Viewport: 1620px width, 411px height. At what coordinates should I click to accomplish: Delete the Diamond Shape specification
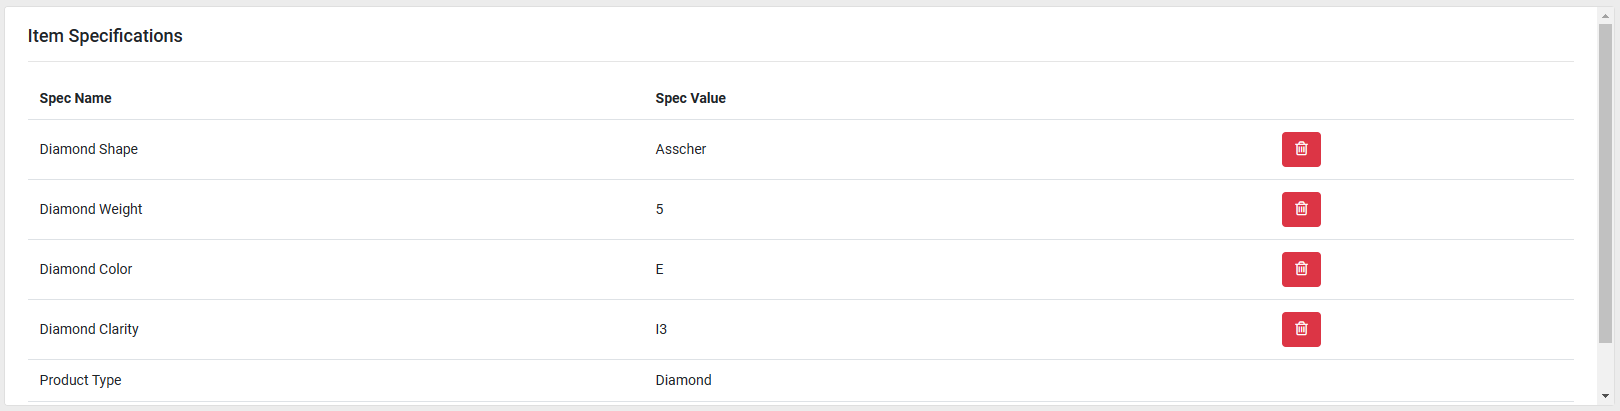(x=1301, y=149)
